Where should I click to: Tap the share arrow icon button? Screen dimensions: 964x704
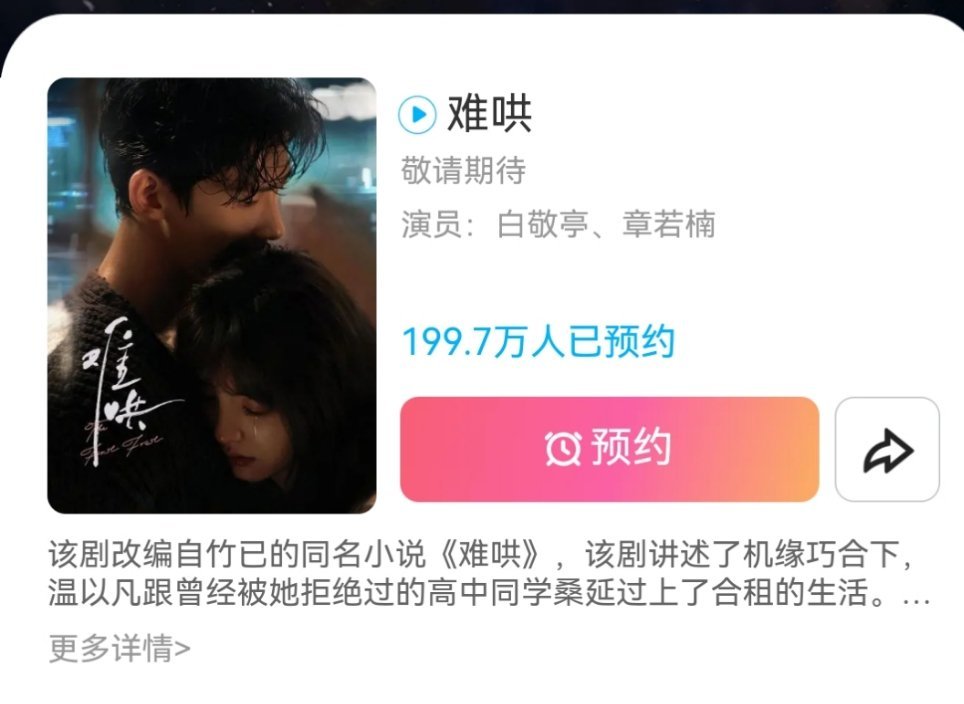coord(887,449)
